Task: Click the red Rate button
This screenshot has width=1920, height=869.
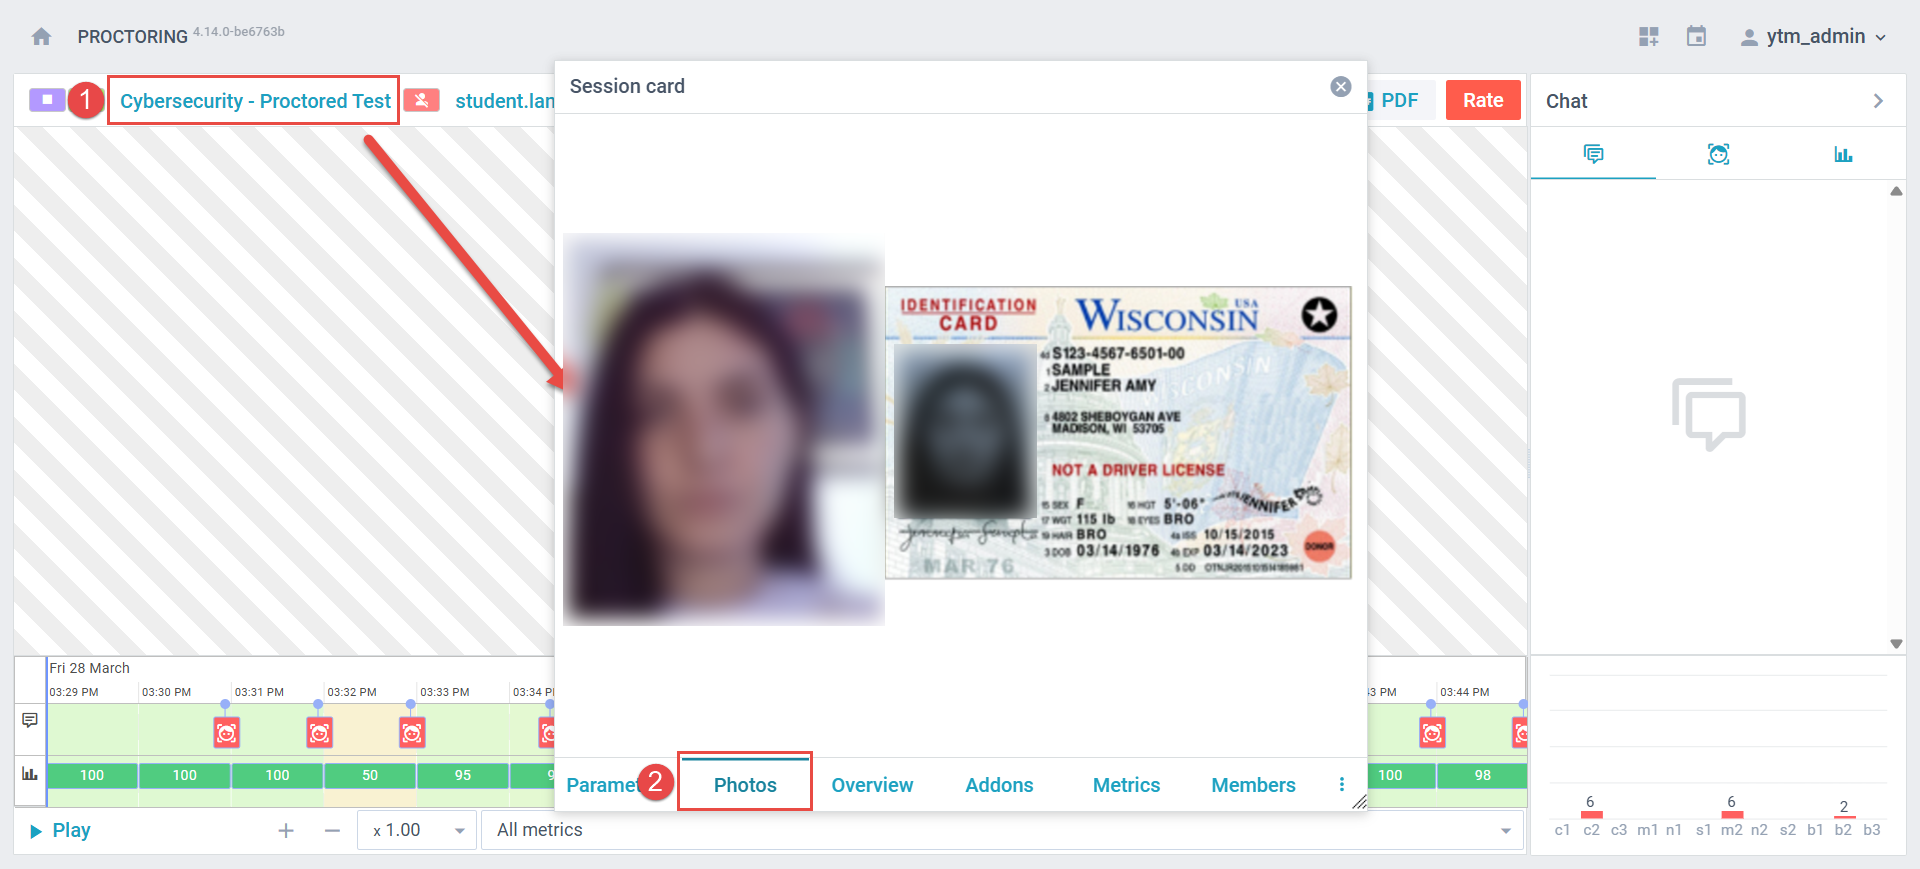Action: tap(1483, 100)
